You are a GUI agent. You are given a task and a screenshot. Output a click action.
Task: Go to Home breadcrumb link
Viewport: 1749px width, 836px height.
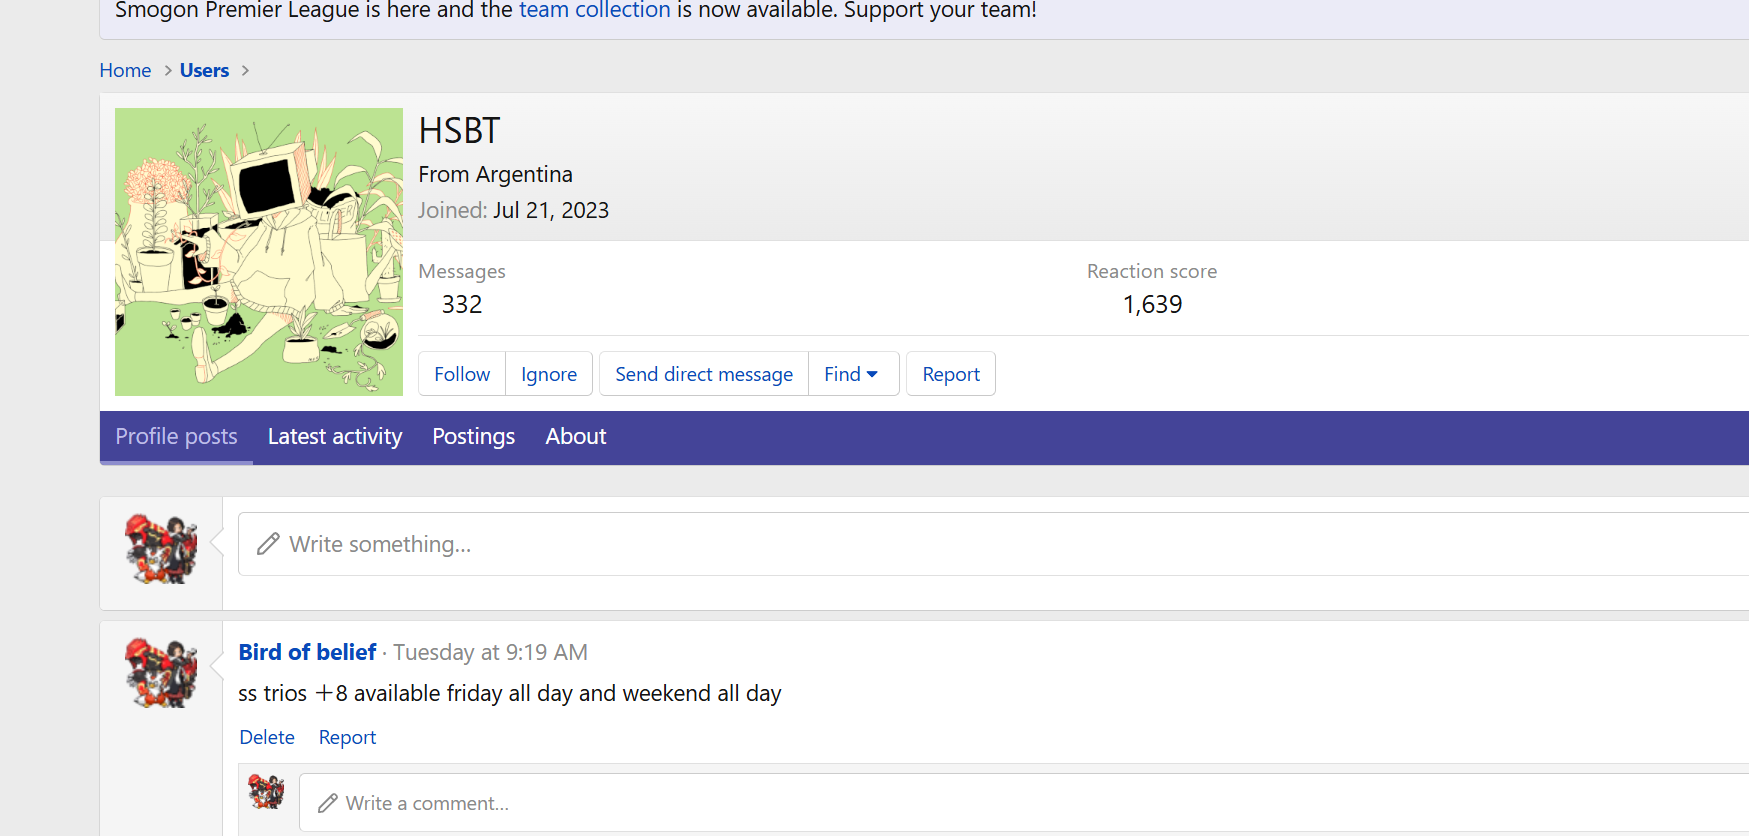125,71
